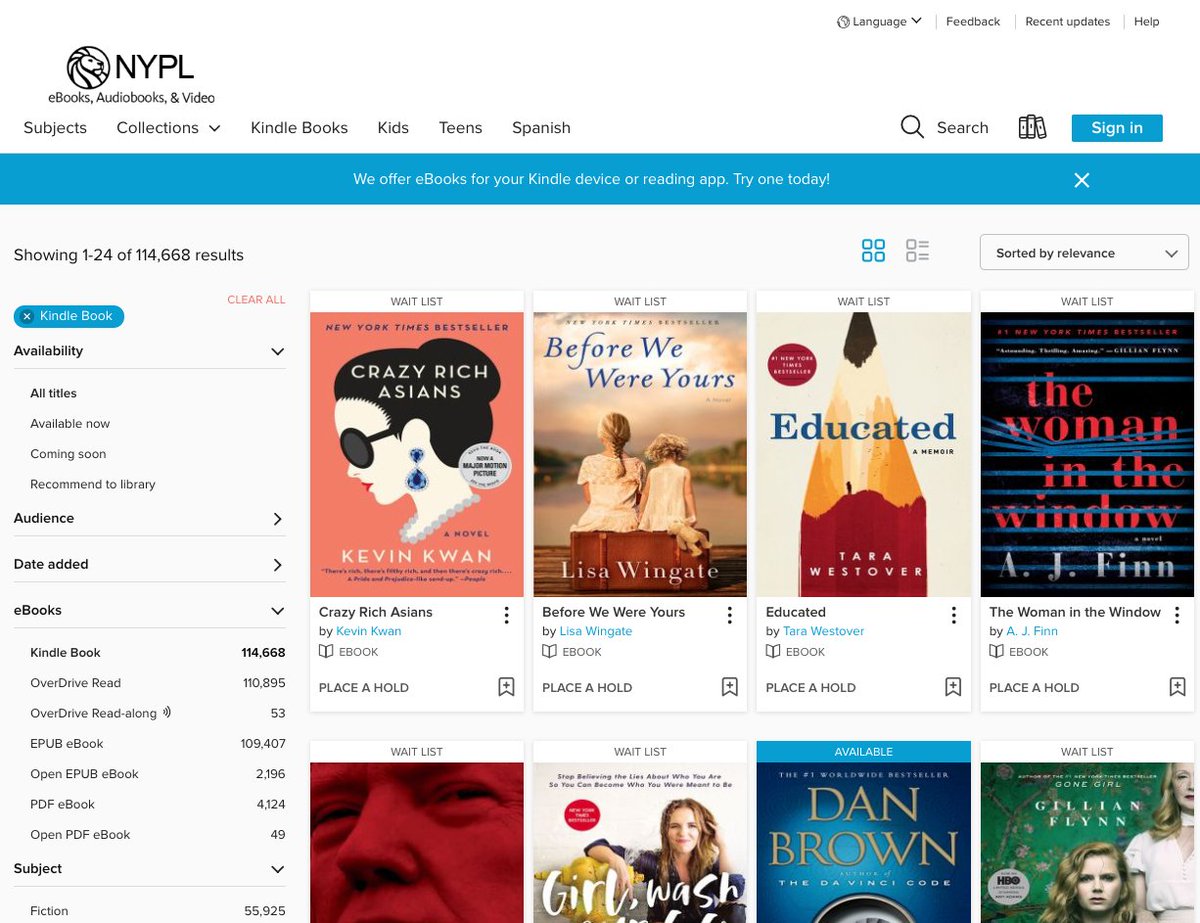The image size is (1200, 923).
Task: Close the Kindle promo banner
Action: pyautogui.click(x=1081, y=180)
